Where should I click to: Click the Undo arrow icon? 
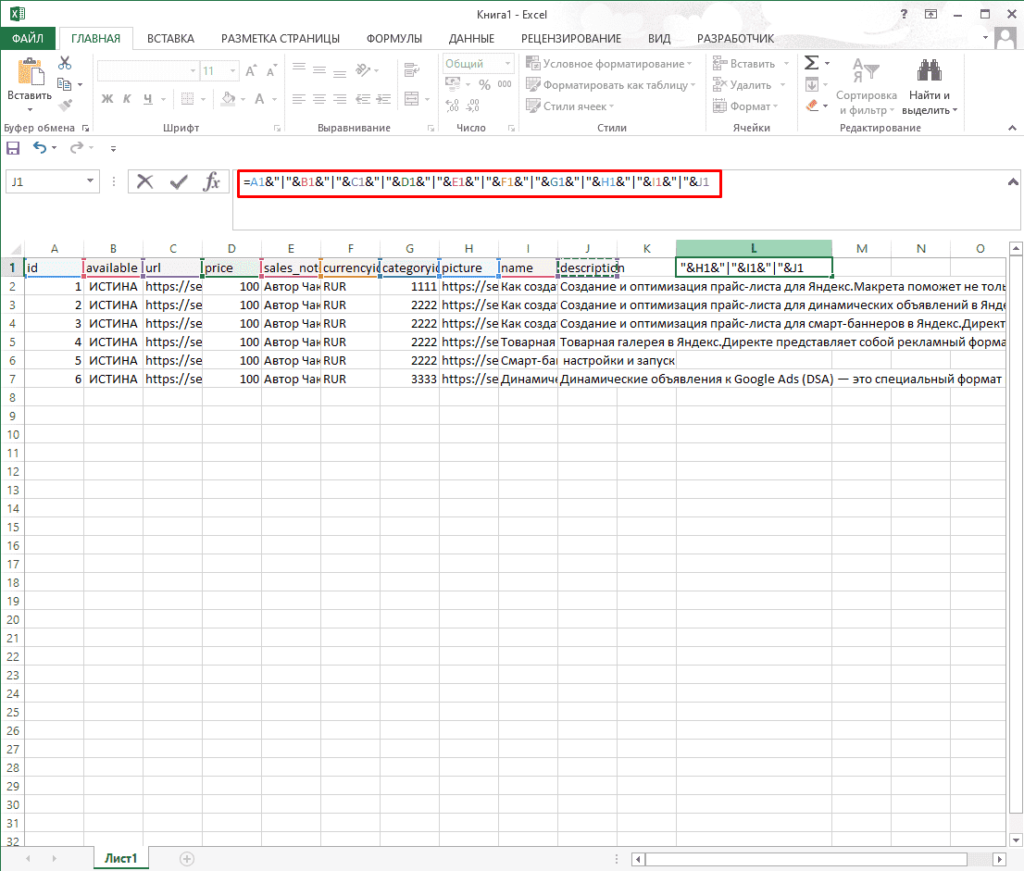[39, 148]
